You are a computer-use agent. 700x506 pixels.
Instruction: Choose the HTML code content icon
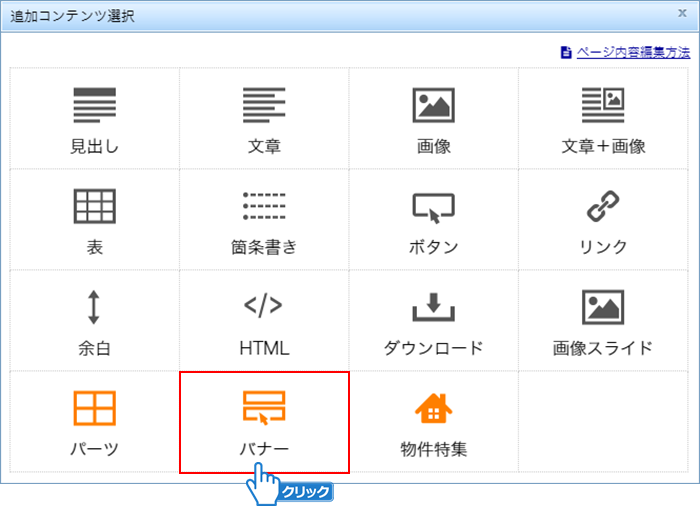point(263,305)
